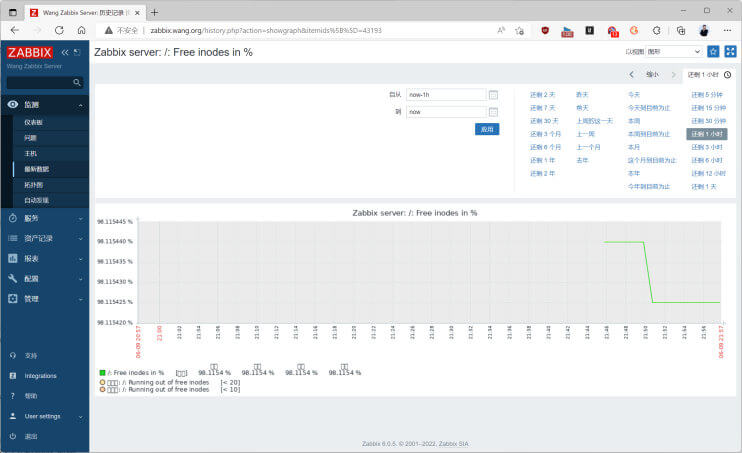Screen dimensions: 742x453
Task: Open the calendar picker for the From field
Action: 493,95
